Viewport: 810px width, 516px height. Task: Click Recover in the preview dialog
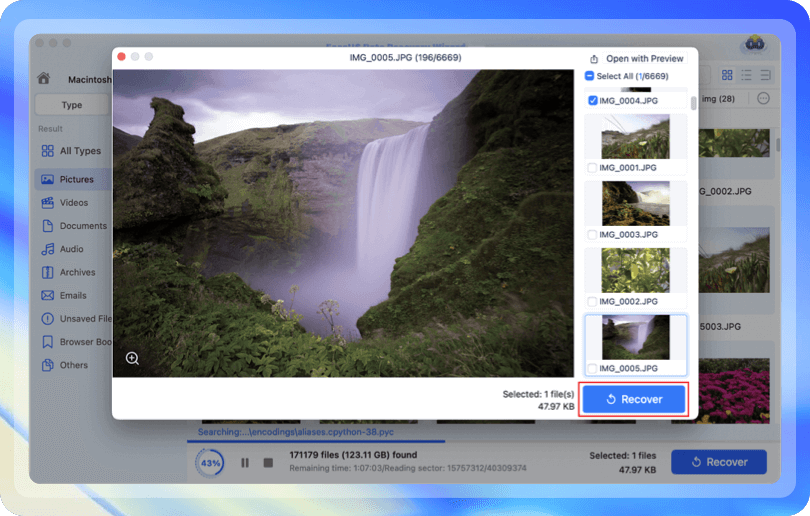click(x=634, y=399)
